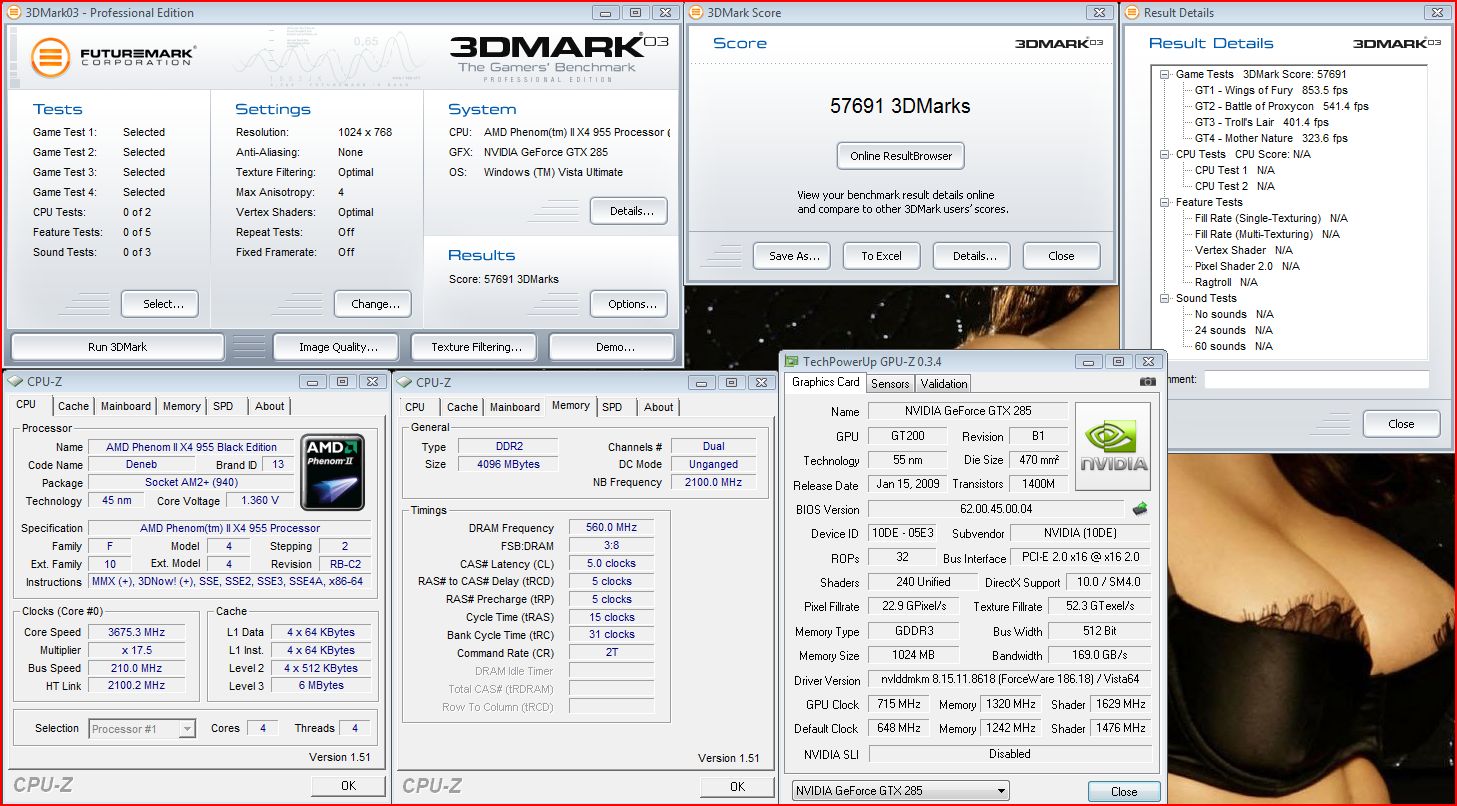
Task: Click the BIOS save chip icon in GPU-Z
Action: (x=1140, y=509)
